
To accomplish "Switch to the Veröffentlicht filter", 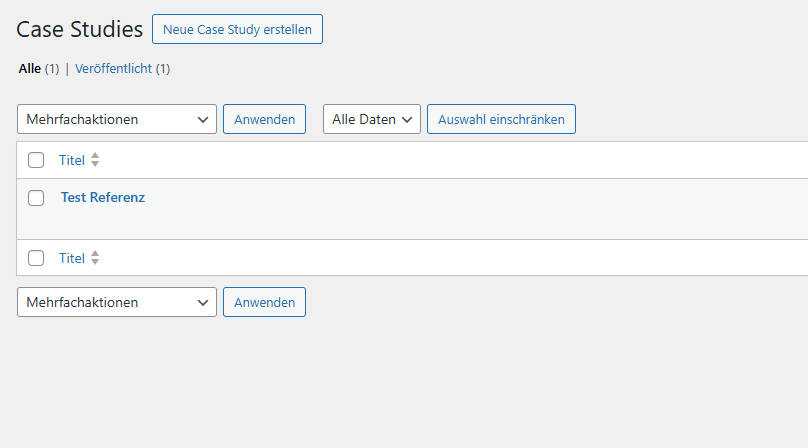I will coord(113,69).
